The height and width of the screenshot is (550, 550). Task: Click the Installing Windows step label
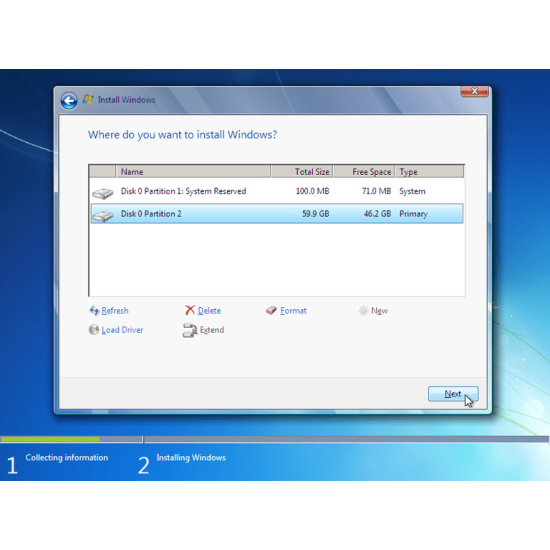[191, 458]
